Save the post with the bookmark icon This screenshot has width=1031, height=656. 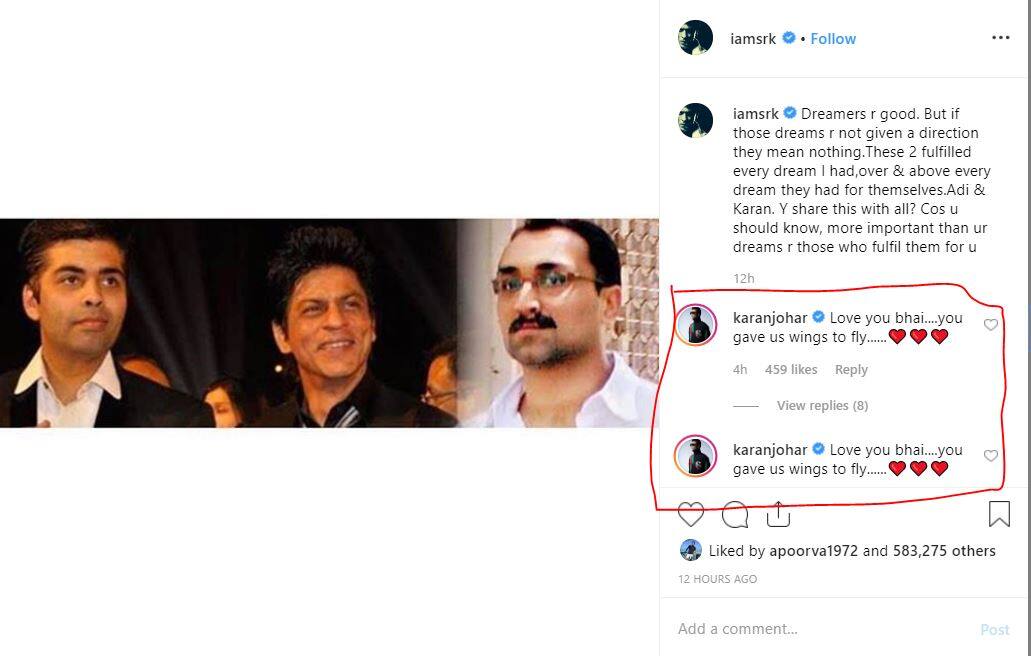click(998, 513)
